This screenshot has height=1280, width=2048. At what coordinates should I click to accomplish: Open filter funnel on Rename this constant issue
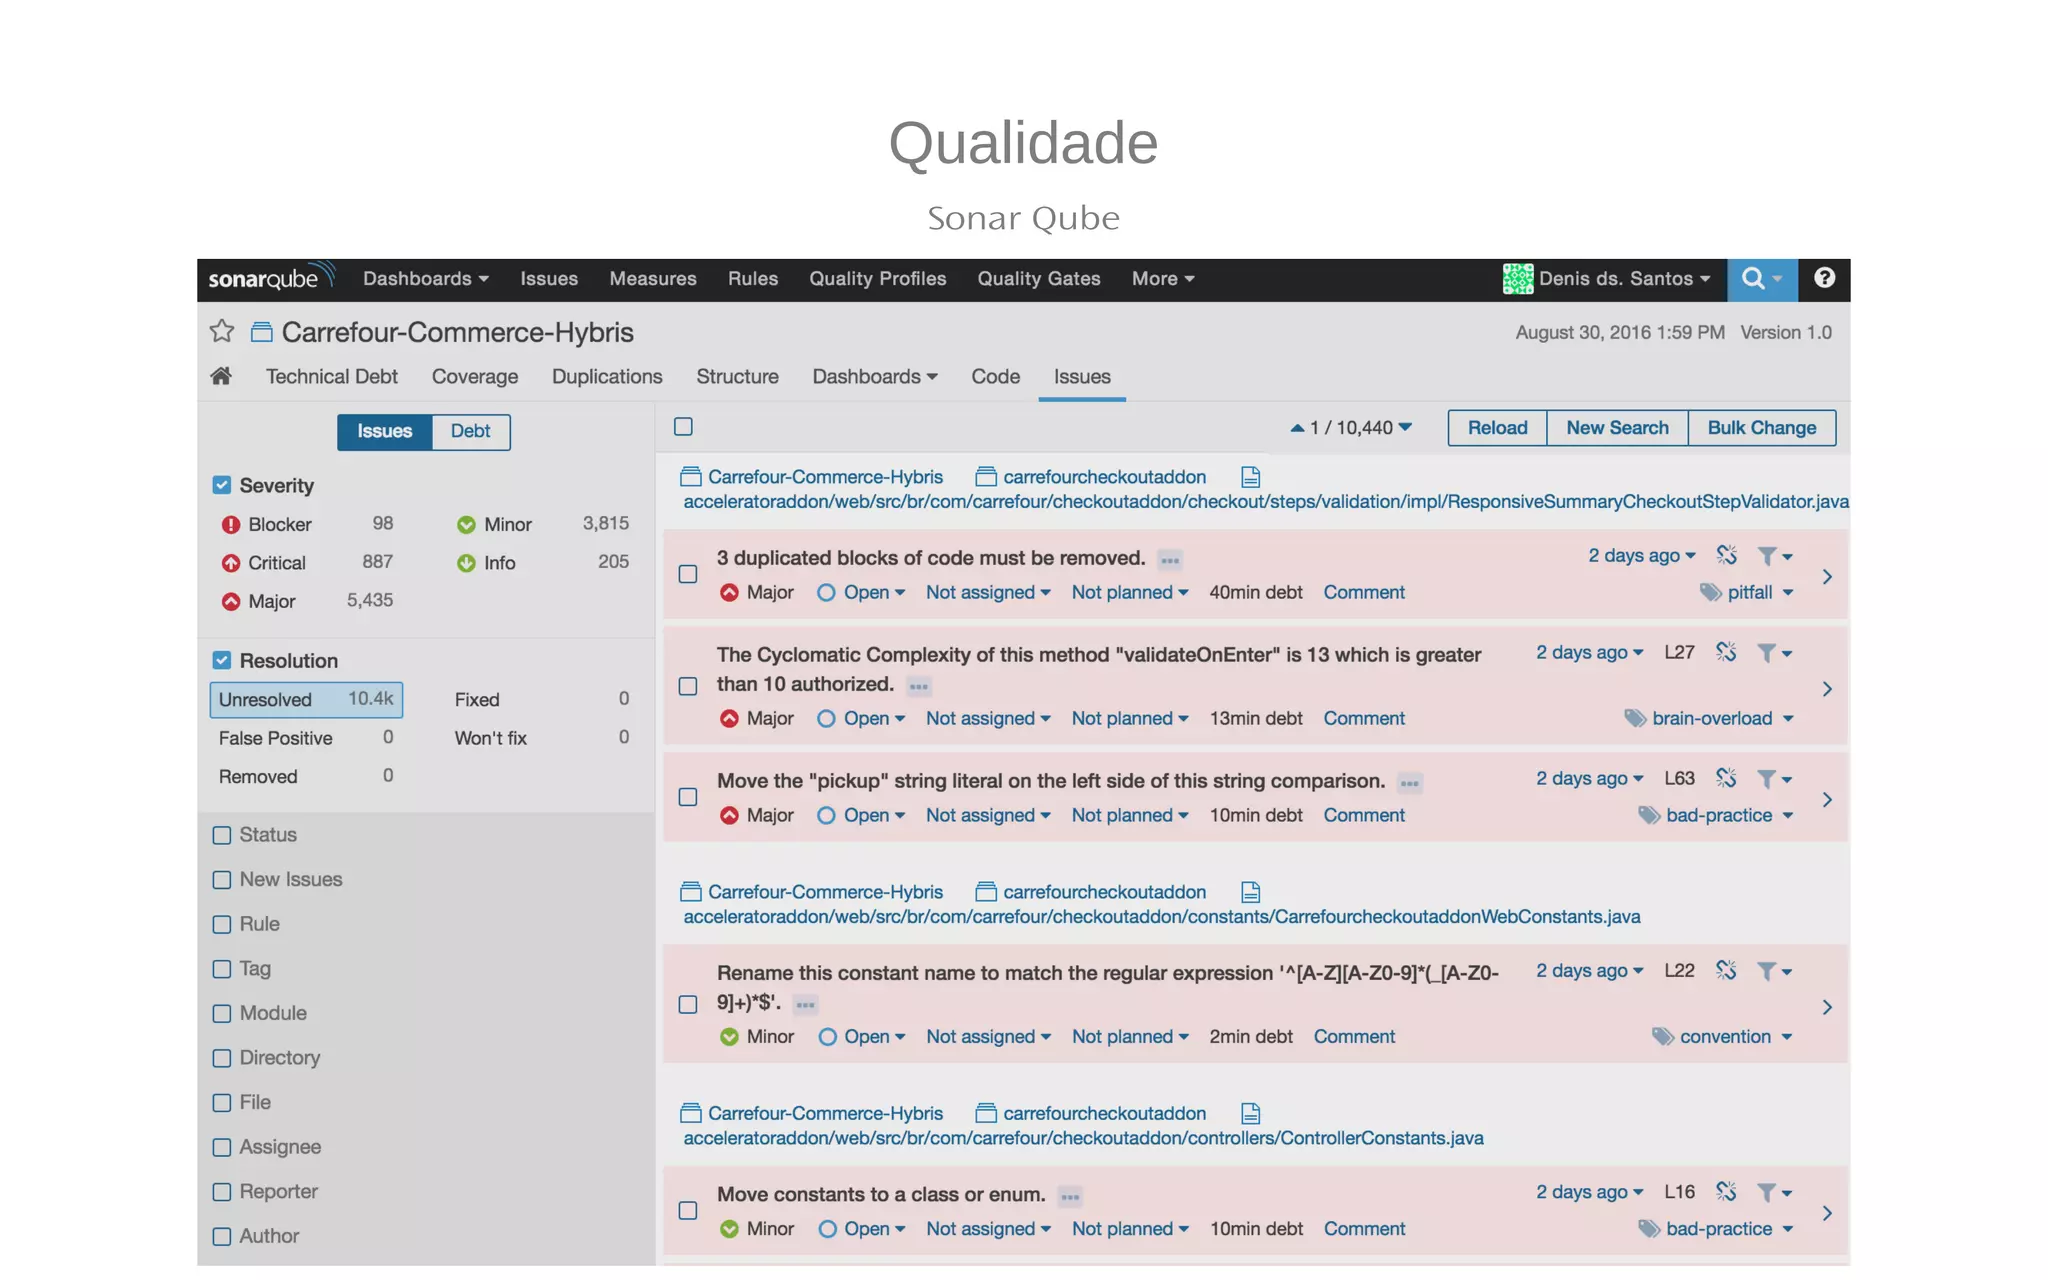[1774, 971]
